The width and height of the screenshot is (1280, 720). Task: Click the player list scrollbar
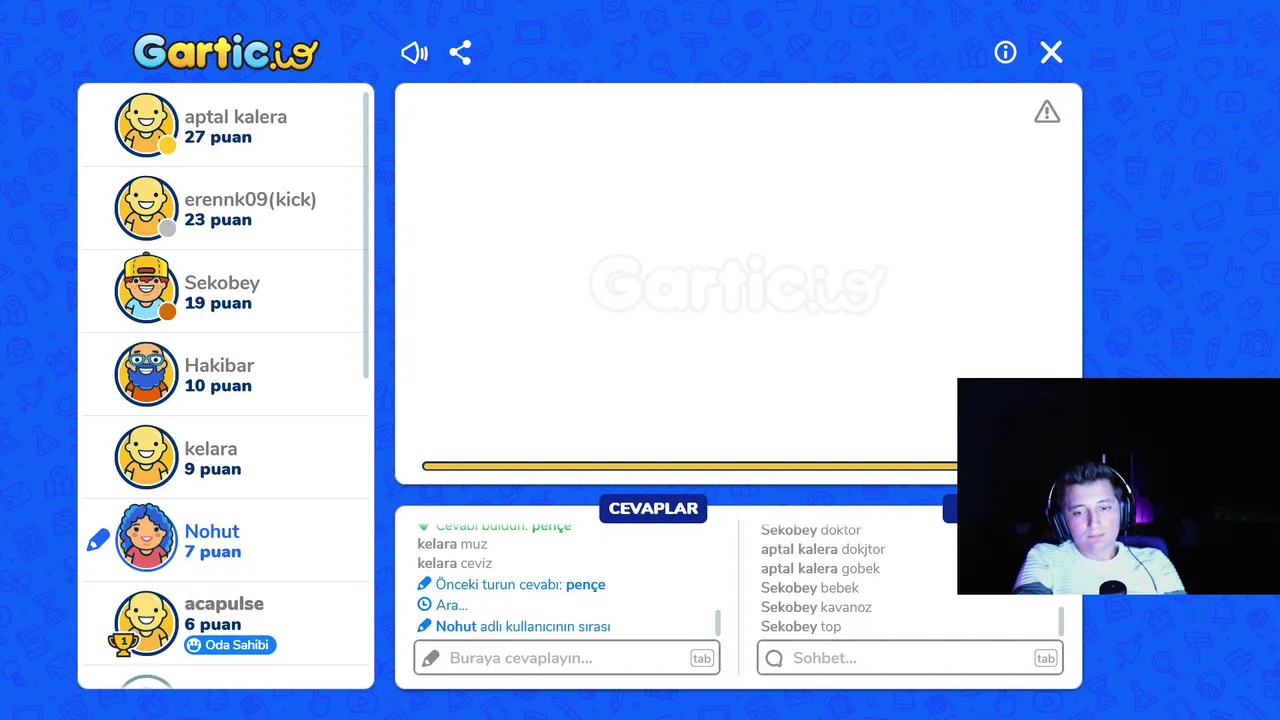(366, 235)
